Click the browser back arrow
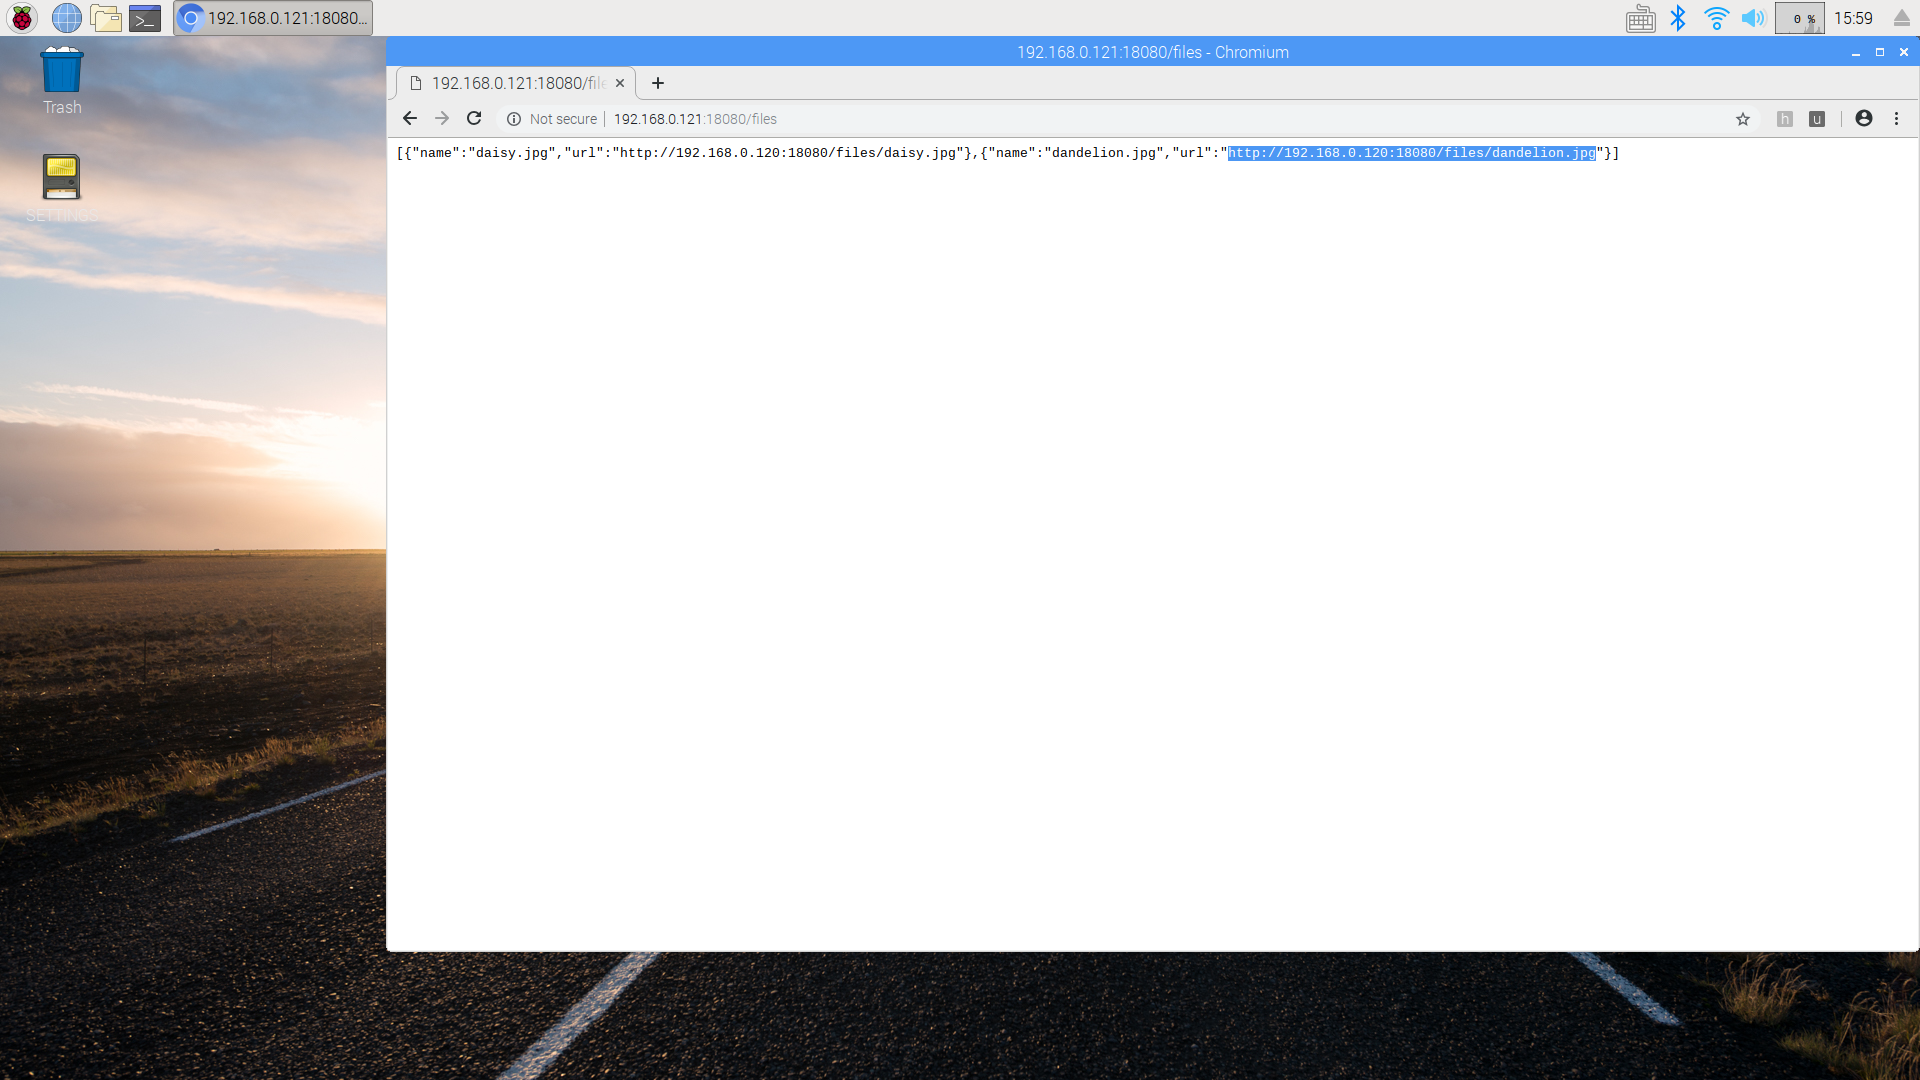 (x=410, y=119)
